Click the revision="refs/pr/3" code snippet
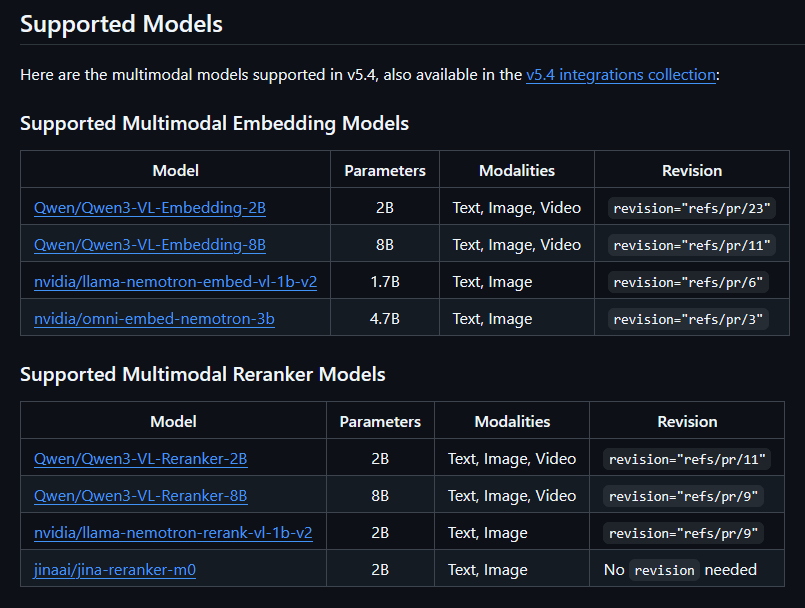This screenshot has width=805, height=608. tap(688, 320)
